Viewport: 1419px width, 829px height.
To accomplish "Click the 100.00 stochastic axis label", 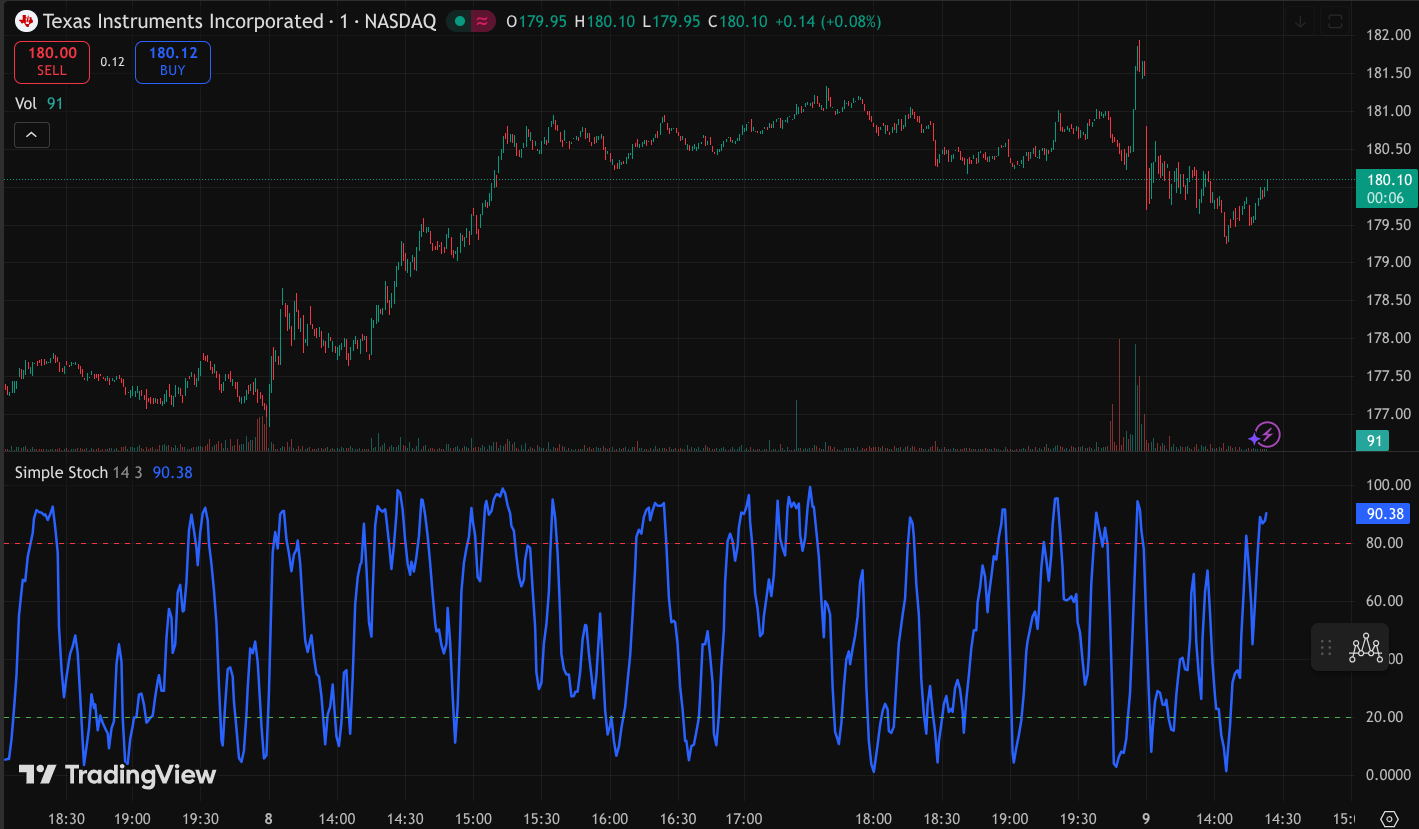I will tap(1388, 485).
